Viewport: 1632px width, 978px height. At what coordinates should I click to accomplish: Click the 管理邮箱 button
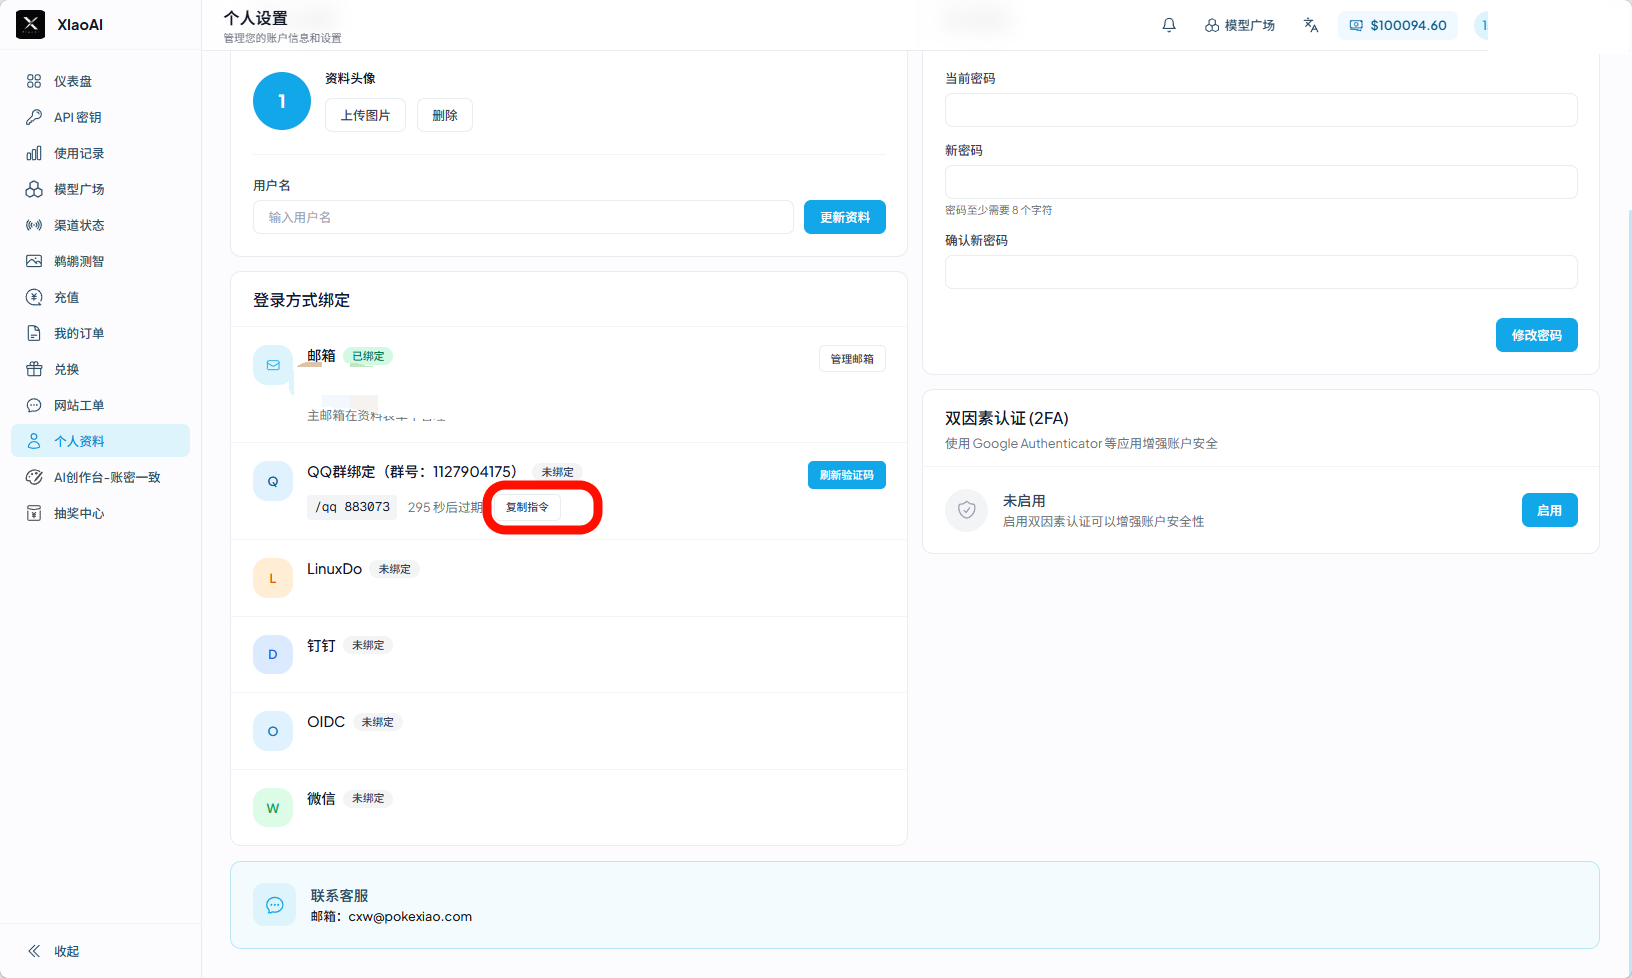coord(852,359)
